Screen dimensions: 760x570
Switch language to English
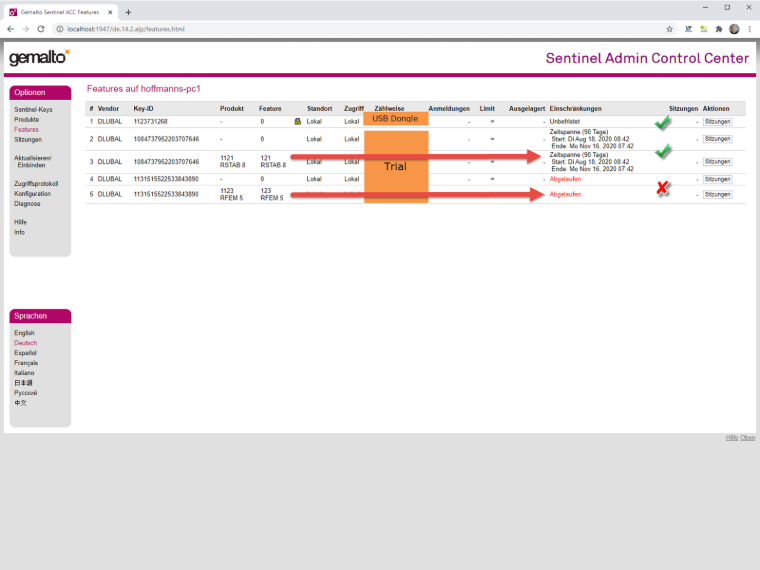click(x=24, y=333)
